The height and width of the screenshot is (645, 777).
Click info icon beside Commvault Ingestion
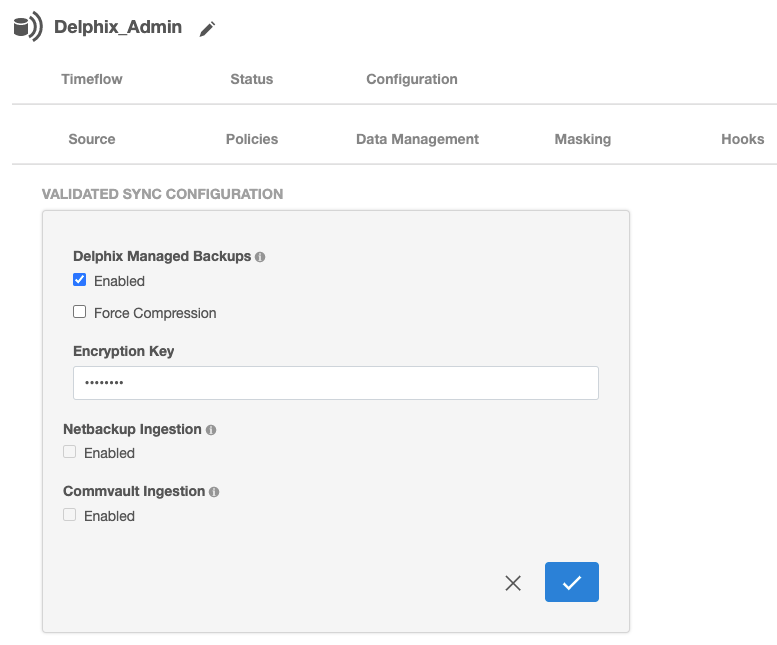click(x=215, y=492)
